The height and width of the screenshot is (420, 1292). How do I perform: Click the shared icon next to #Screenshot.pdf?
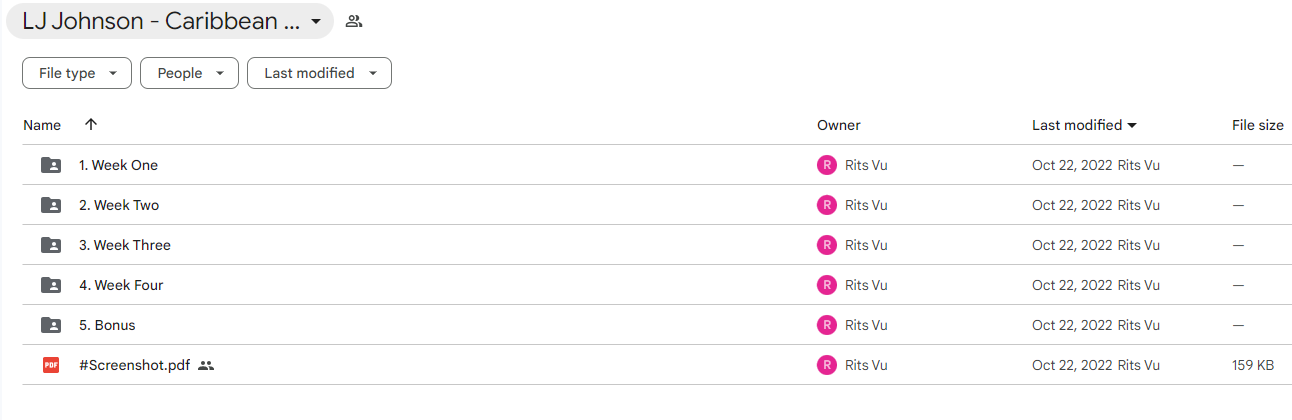pos(206,365)
